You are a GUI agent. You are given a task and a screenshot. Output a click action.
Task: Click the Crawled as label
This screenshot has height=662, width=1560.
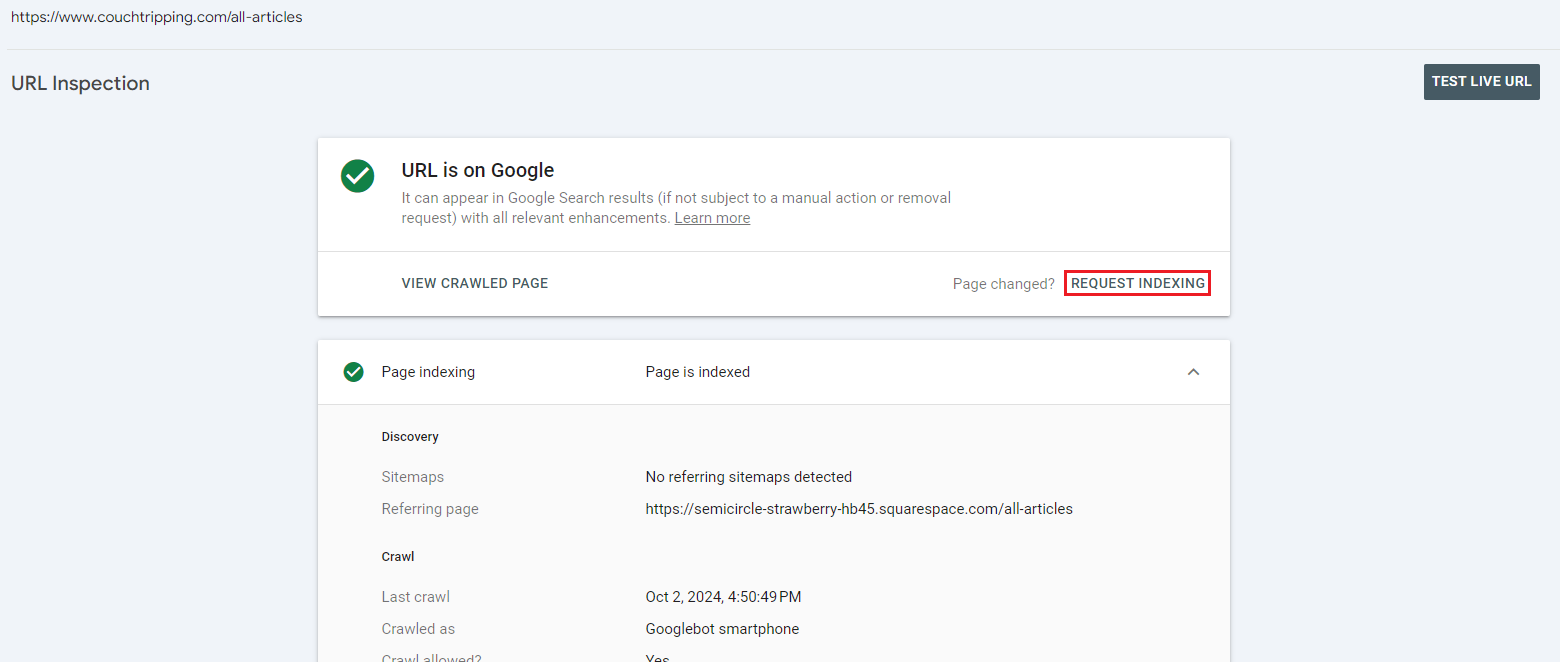pyautogui.click(x=418, y=629)
